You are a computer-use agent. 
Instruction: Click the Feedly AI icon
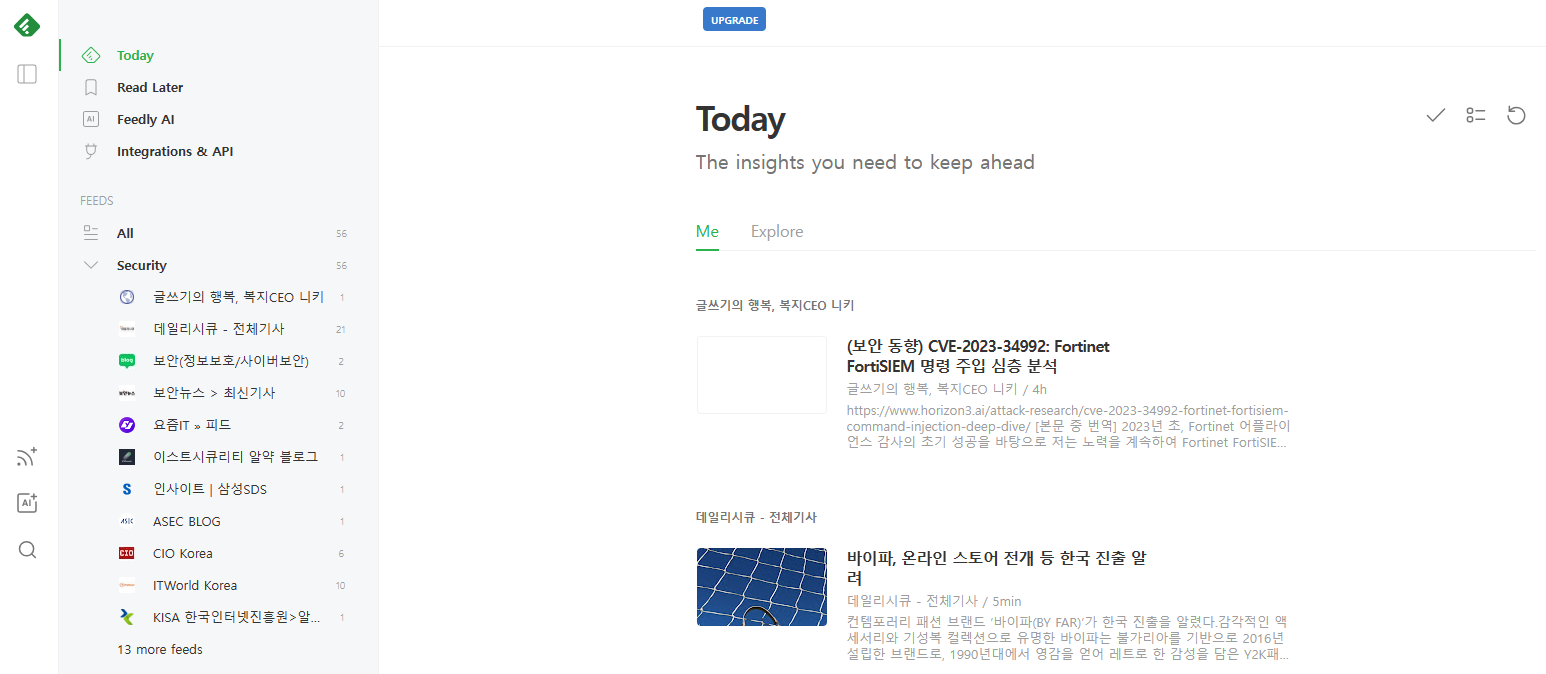91,119
